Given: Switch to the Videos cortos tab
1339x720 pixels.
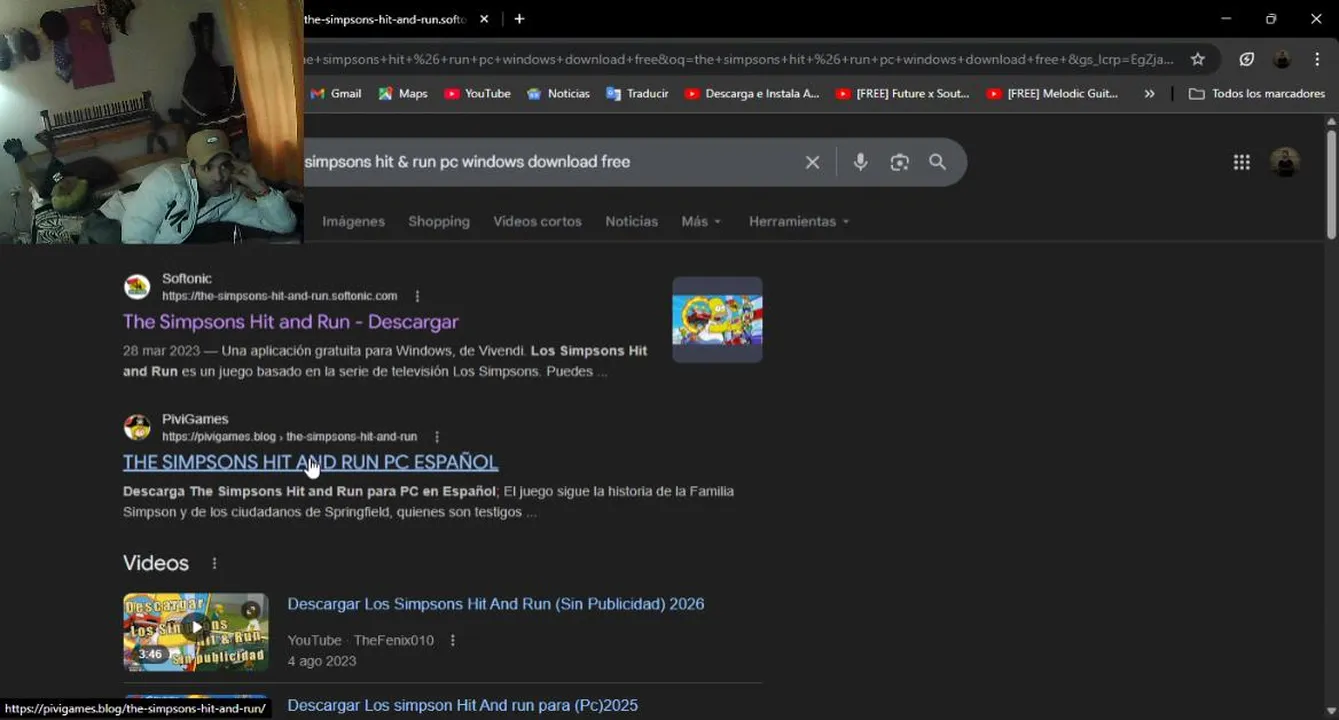Looking at the screenshot, I should click(537, 221).
